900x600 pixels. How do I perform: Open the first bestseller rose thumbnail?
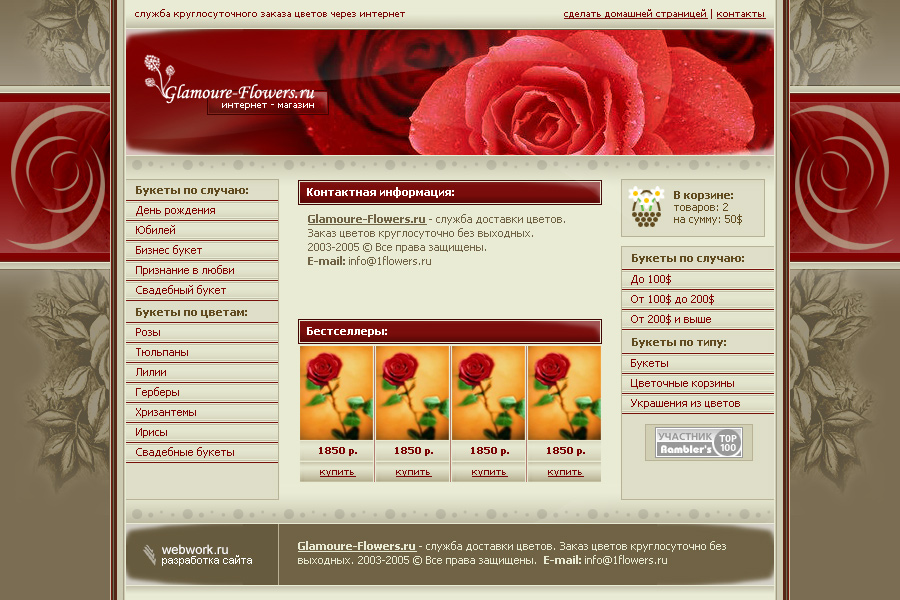(337, 393)
